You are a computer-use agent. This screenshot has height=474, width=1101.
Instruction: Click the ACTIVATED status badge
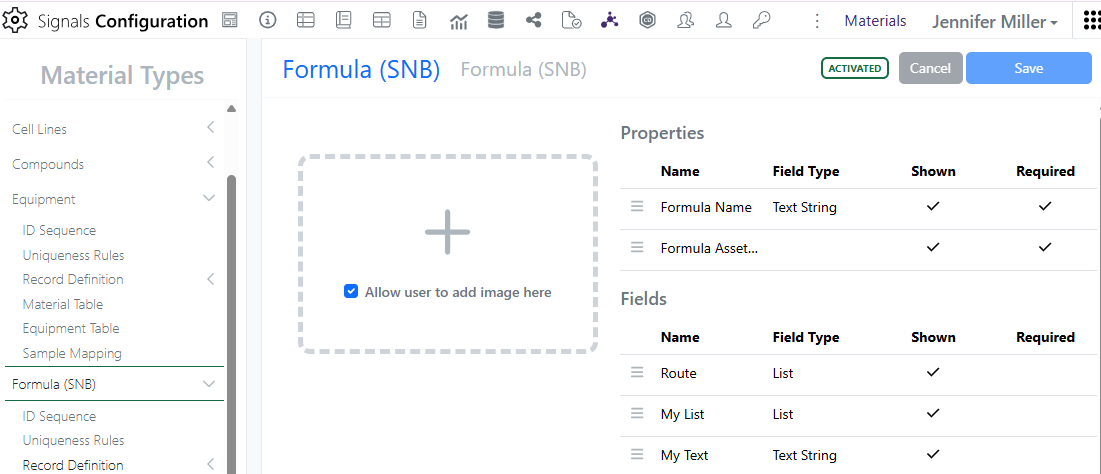point(855,68)
